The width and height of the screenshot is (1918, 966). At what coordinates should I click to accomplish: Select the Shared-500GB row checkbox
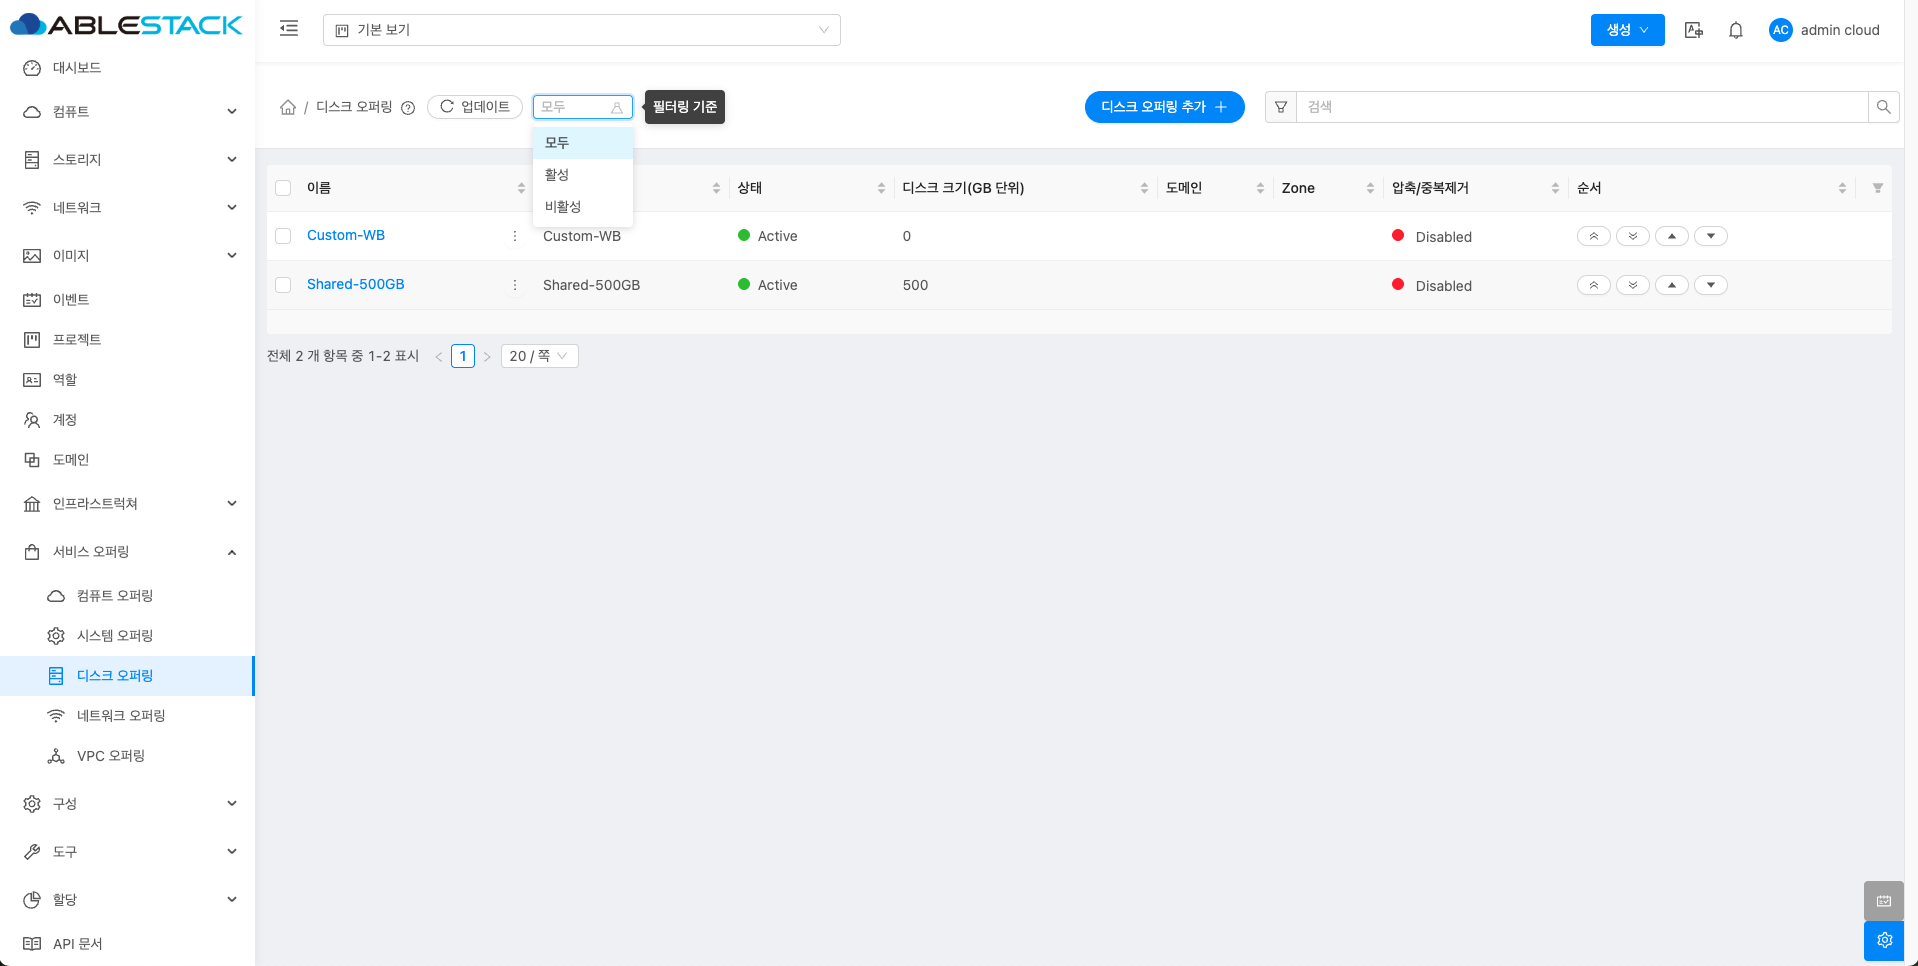pos(283,285)
